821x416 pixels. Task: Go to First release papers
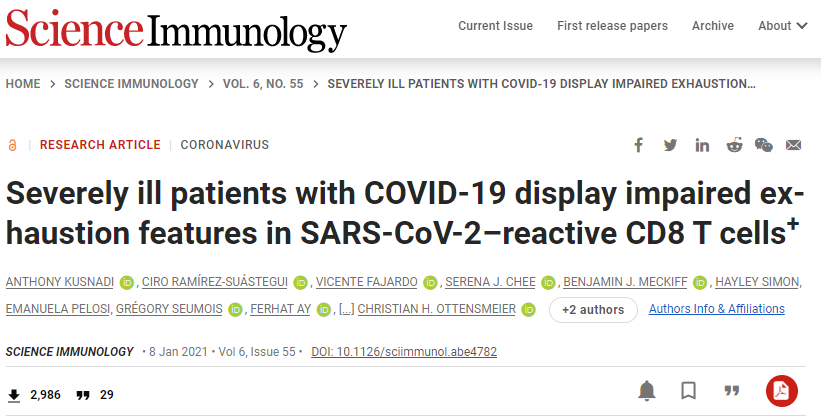[x=610, y=26]
